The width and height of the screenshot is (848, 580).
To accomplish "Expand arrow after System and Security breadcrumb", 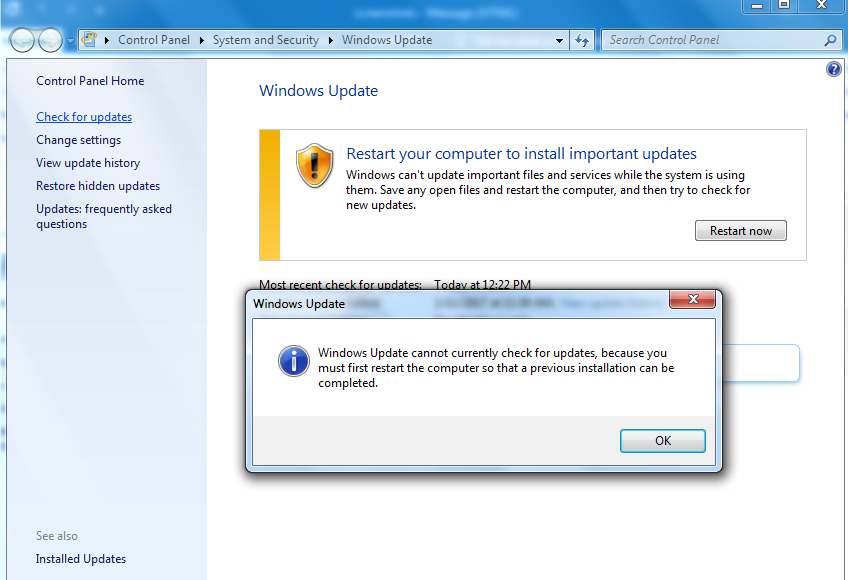I will [x=330, y=41].
